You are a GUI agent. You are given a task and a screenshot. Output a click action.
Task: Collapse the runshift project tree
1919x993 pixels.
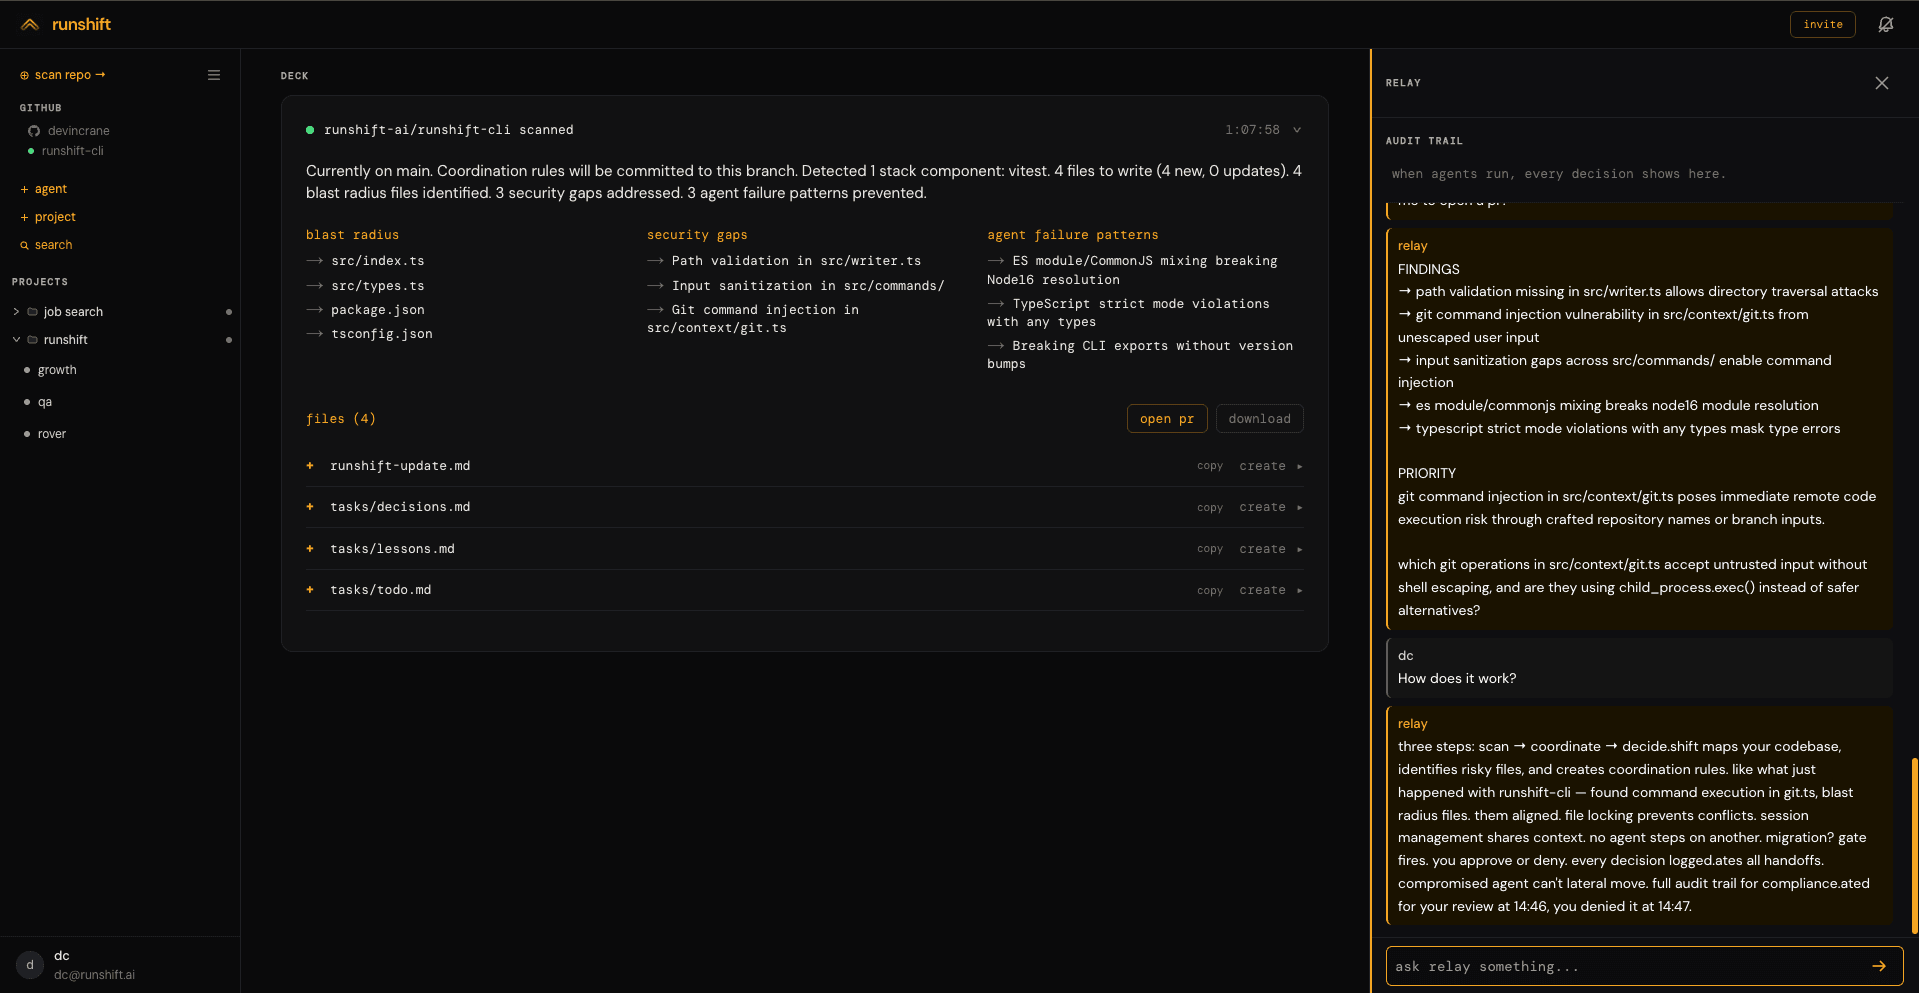16,340
